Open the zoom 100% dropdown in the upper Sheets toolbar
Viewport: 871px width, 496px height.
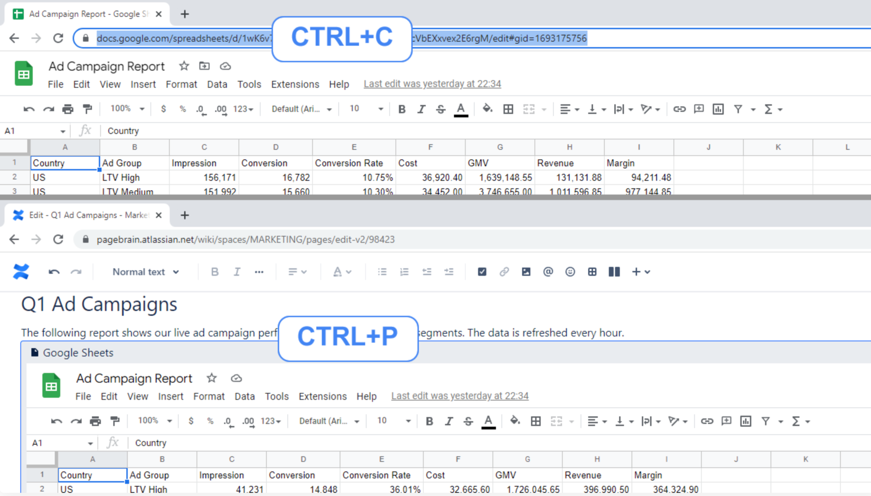coord(127,109)
